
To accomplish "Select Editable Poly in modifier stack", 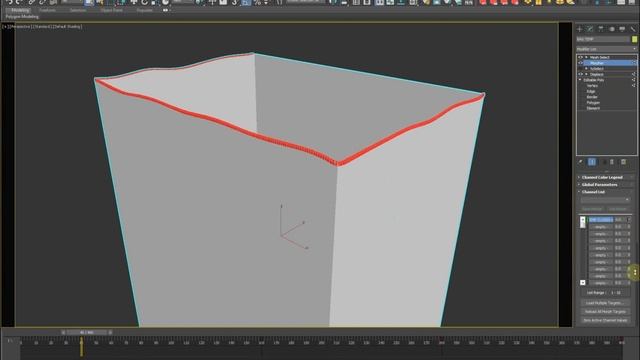I will [593, 80].
